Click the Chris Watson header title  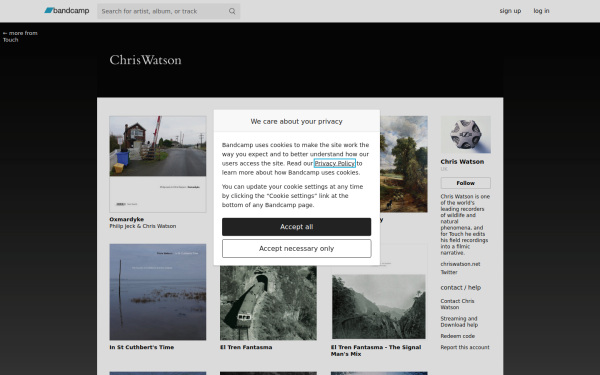tap(145, 60)
